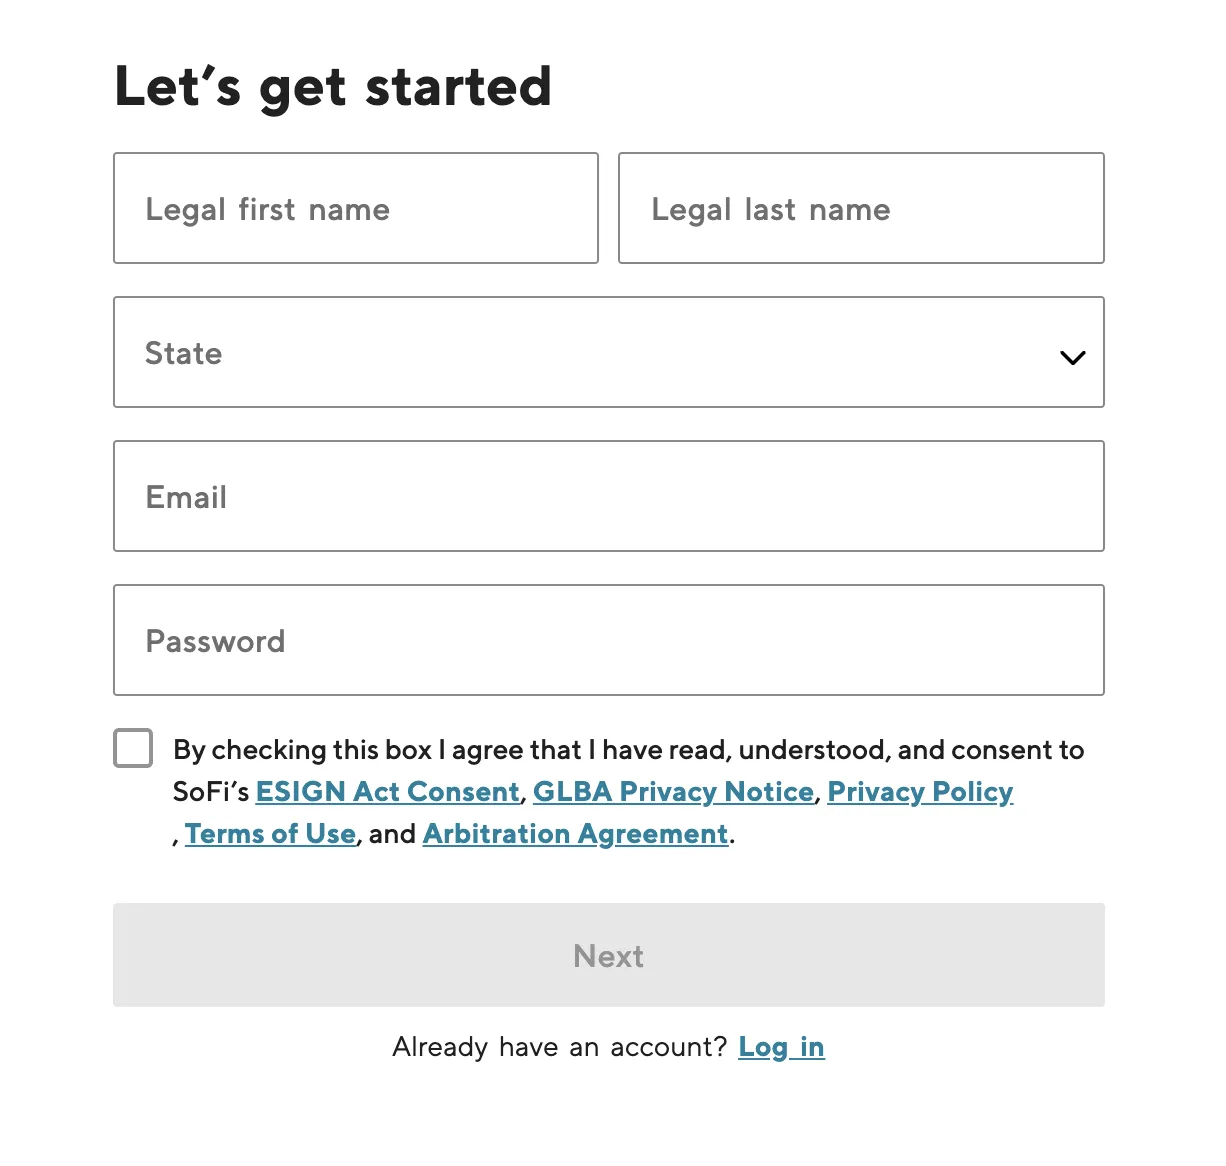
Task: Read the Arbitration Agreement
Action: click(575, 833)
